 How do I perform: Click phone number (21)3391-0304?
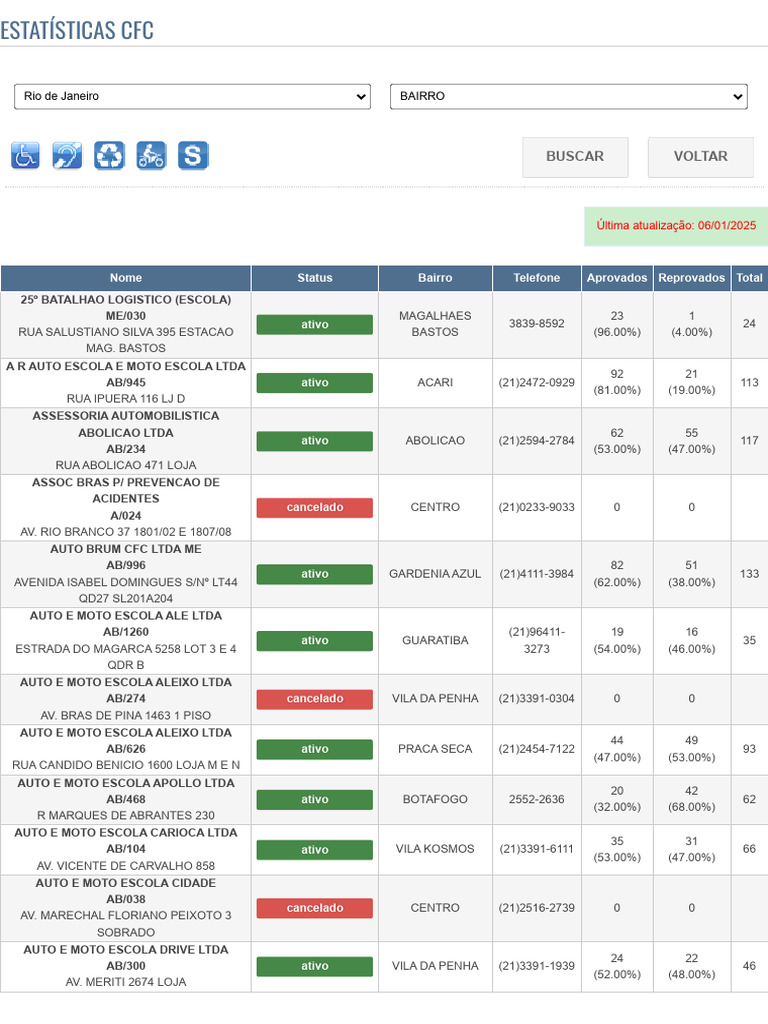click(x=537, y=699)
